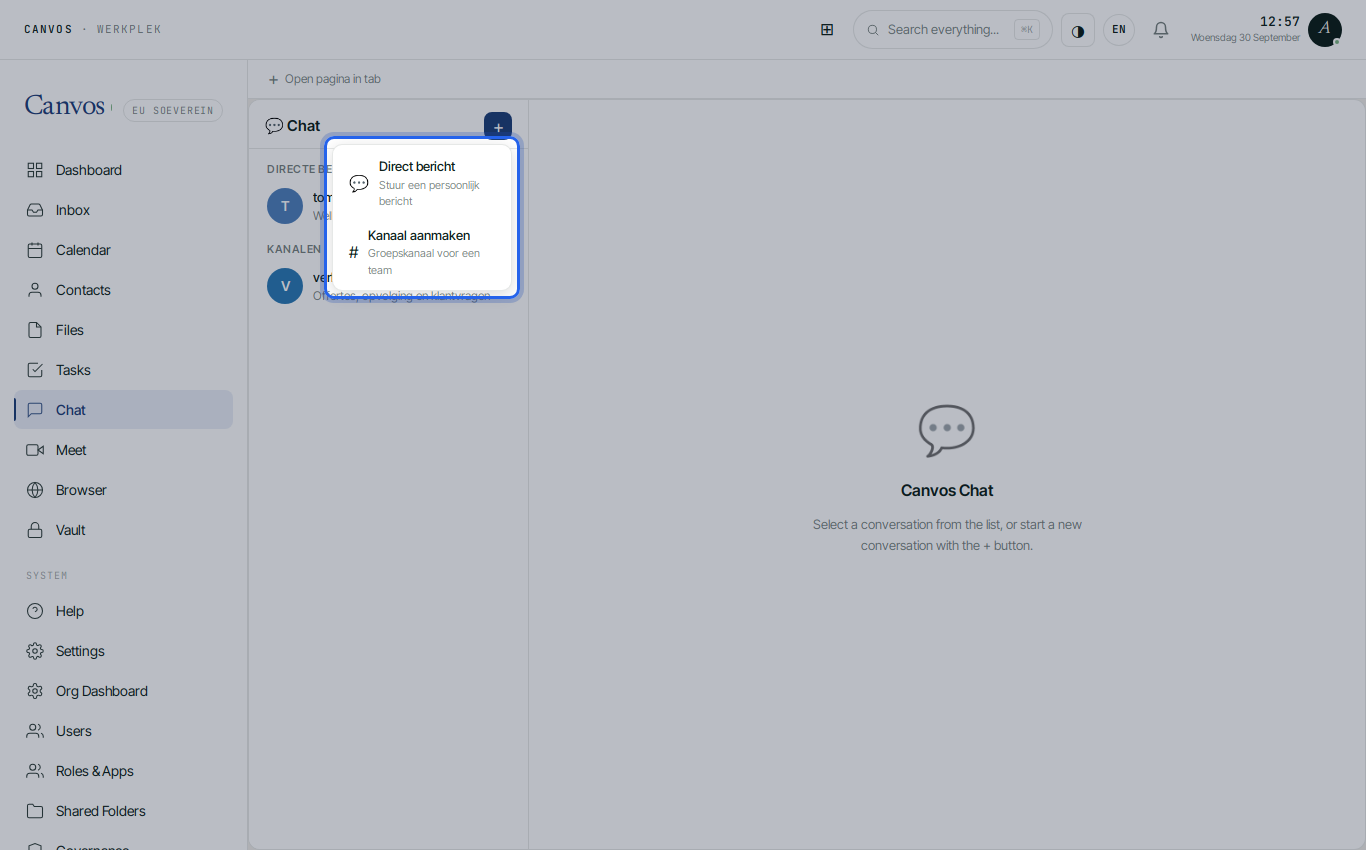Choose Direct bericht from the menu
Viewport: 1366px width, 850px height.
tap(422, 183)
